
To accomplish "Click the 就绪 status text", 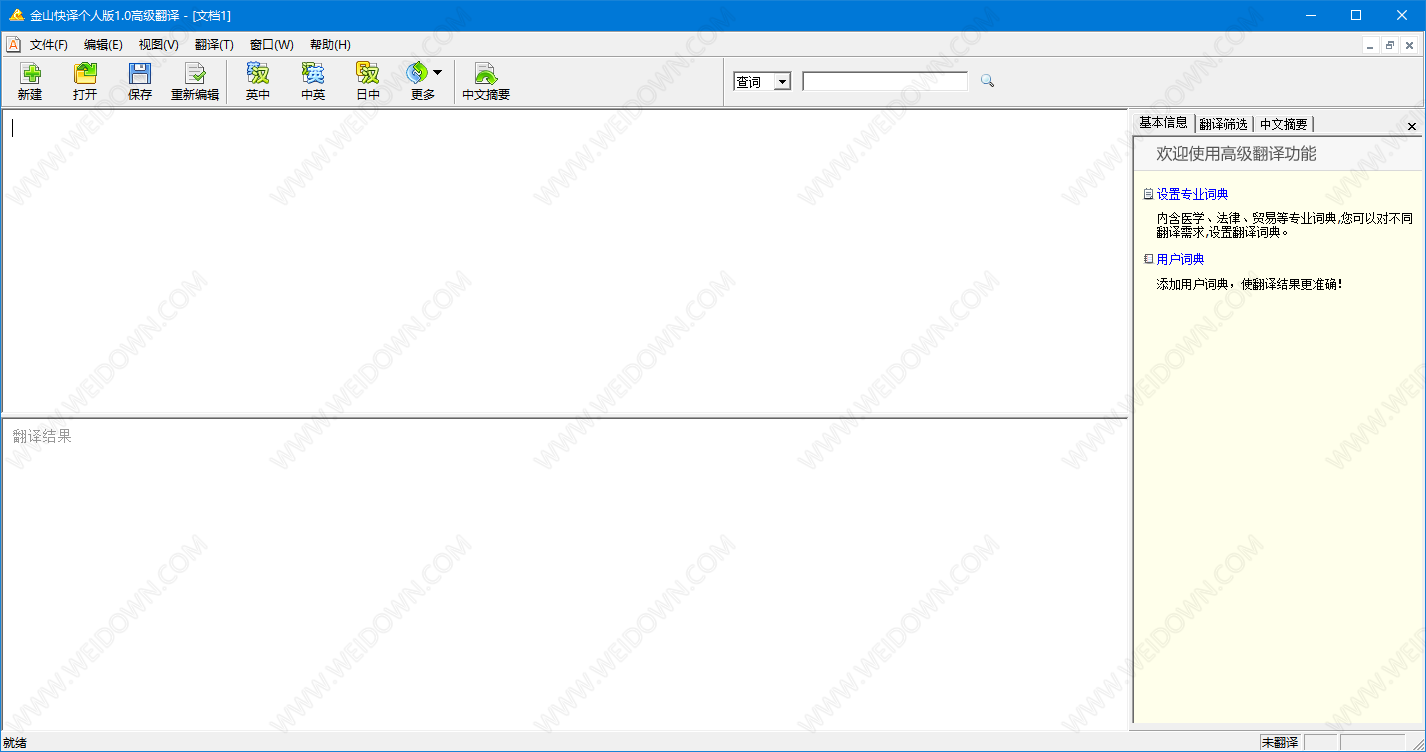I will coord(15,742).
